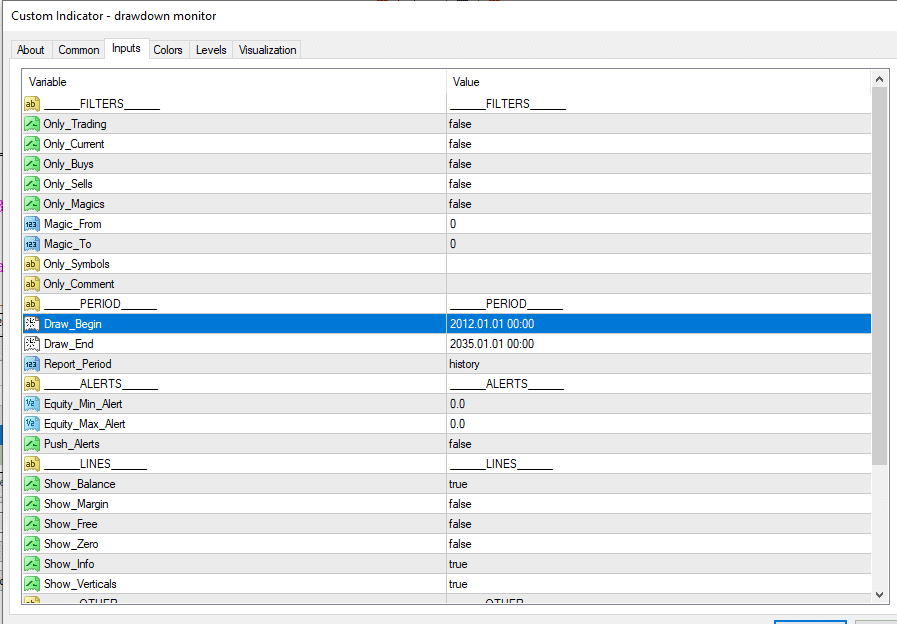Image resolution: width=897 pixels, height=624 pixels.
Task: Click the string icon beside Only_Symbols
Action: 32,264
